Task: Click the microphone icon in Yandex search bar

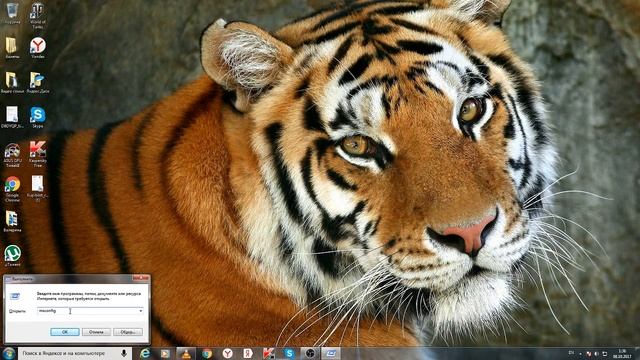Action: (x=124, y=353)
